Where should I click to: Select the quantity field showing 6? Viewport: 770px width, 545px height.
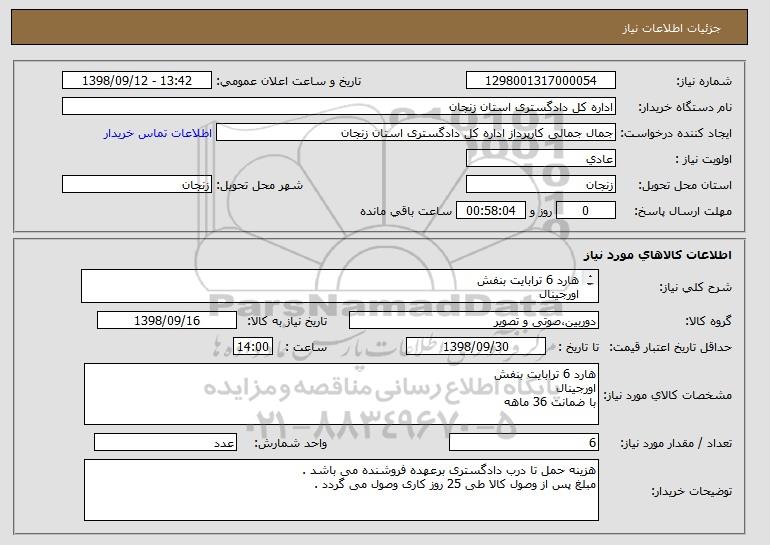click(x=524, y=442)
